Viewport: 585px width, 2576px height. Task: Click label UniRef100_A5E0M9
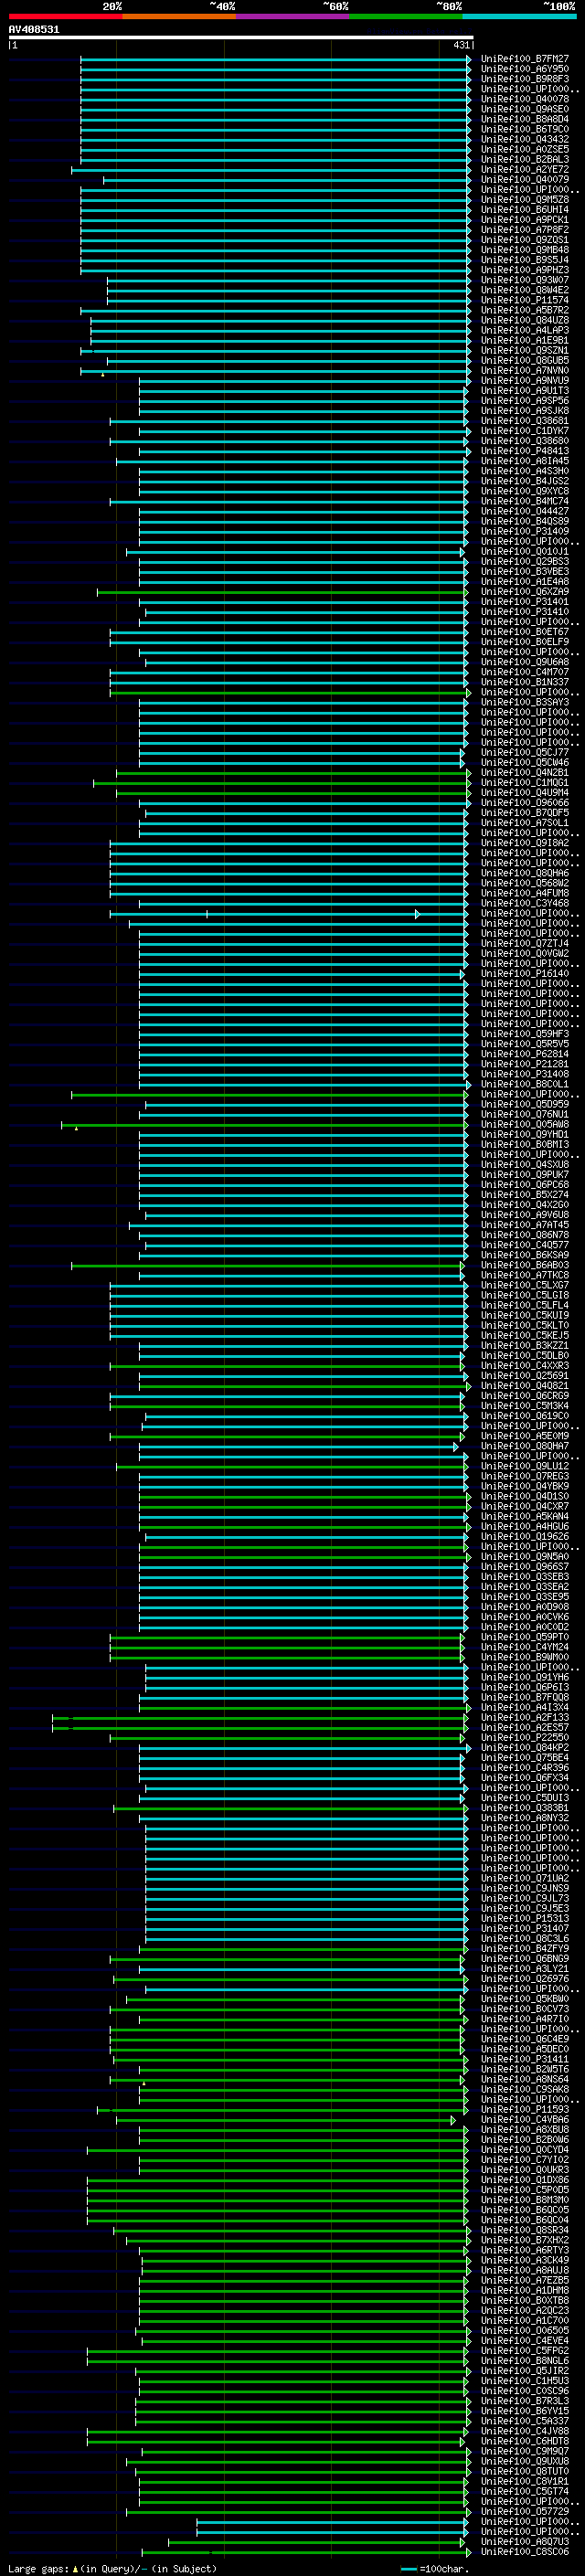tap(525, 1436)
